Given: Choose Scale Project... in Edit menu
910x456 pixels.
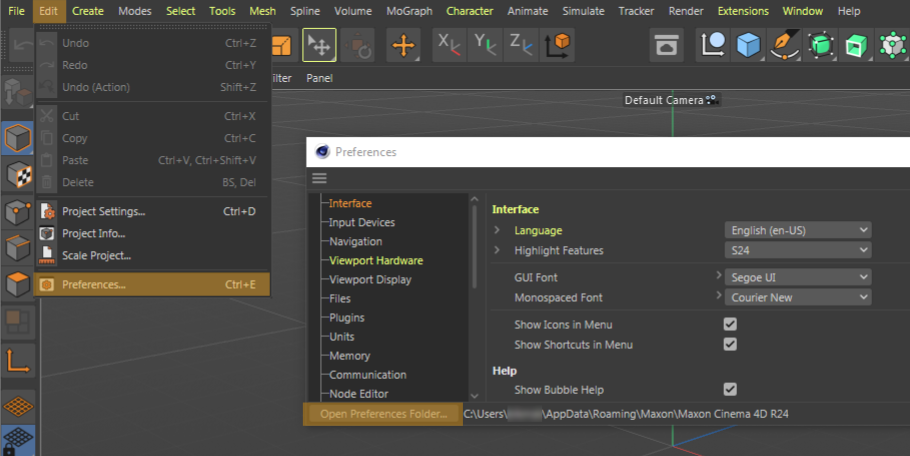Looking at the screenshot, I should click(x=153, y=255).
